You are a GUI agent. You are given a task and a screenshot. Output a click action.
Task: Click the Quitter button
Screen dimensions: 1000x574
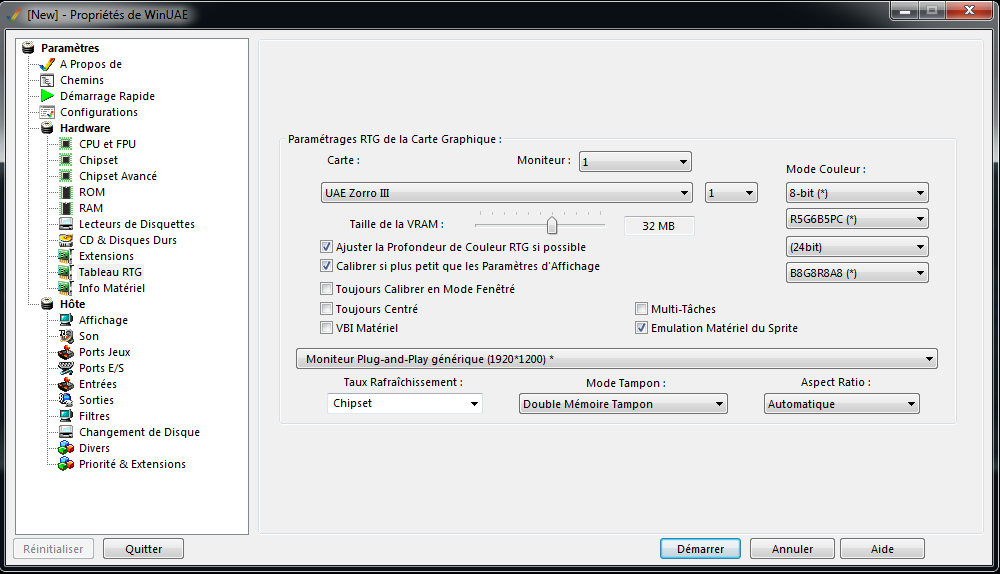143,548
